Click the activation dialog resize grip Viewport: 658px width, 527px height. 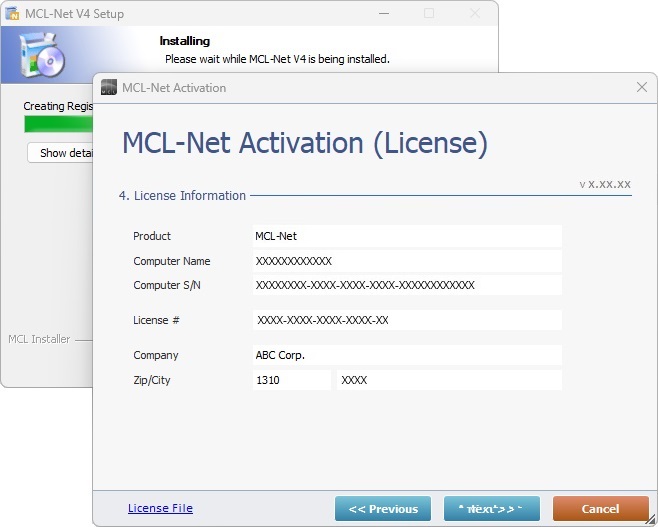651,521
